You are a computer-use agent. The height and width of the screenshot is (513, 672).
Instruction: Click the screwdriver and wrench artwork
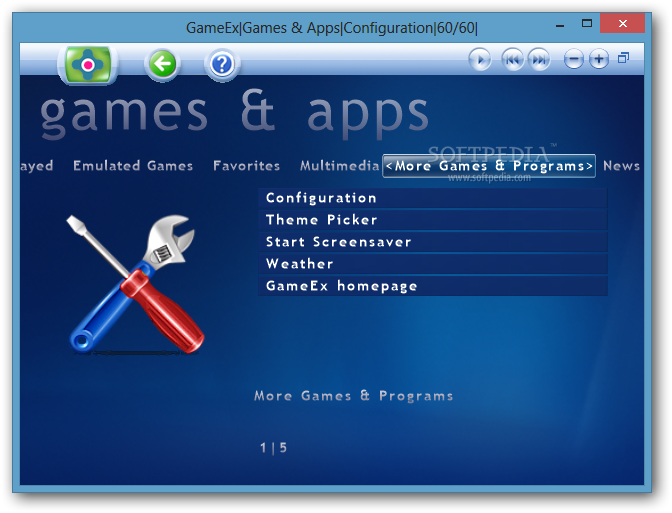coord(136,284)
